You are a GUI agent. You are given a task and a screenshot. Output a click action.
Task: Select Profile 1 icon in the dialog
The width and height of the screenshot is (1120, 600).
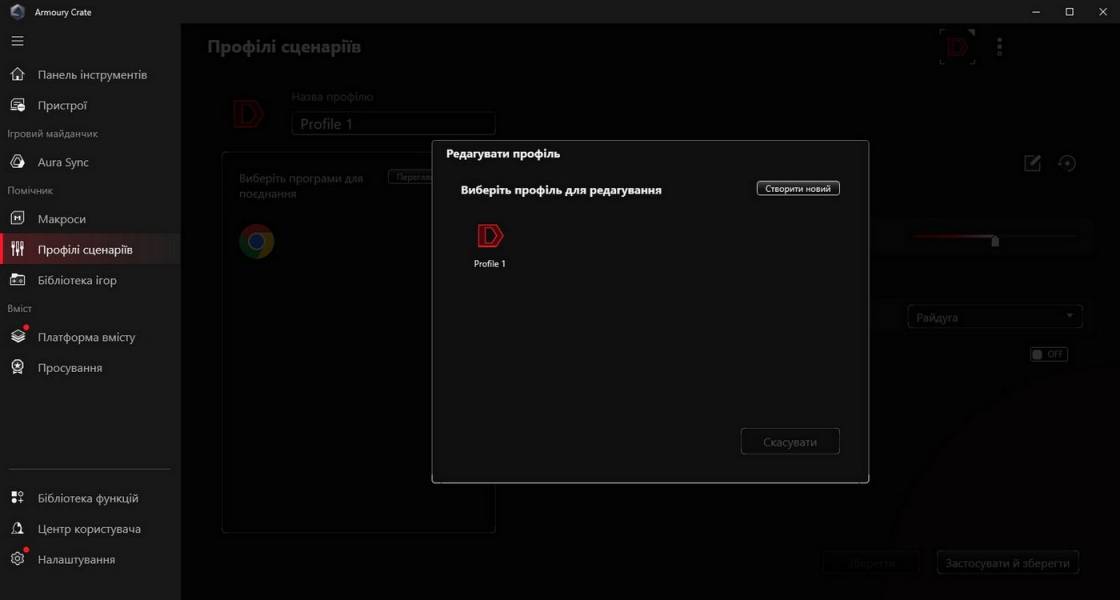point(490,236)
